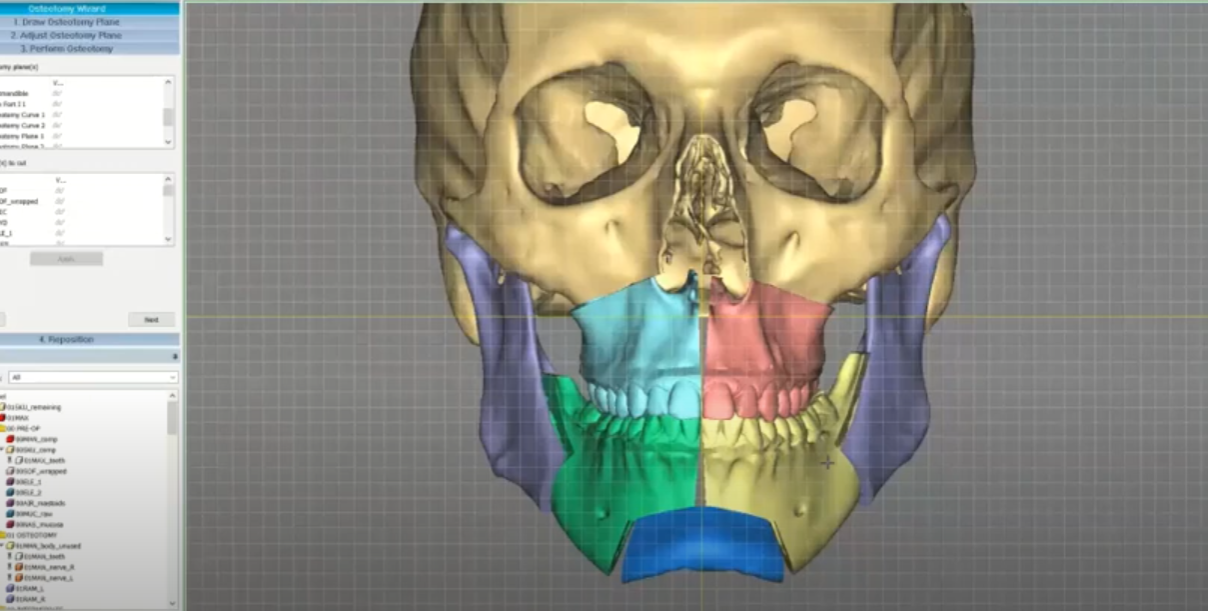Click the 01SKU_remaining object icon
The image size is (1208, 611).
pos(5,407)
